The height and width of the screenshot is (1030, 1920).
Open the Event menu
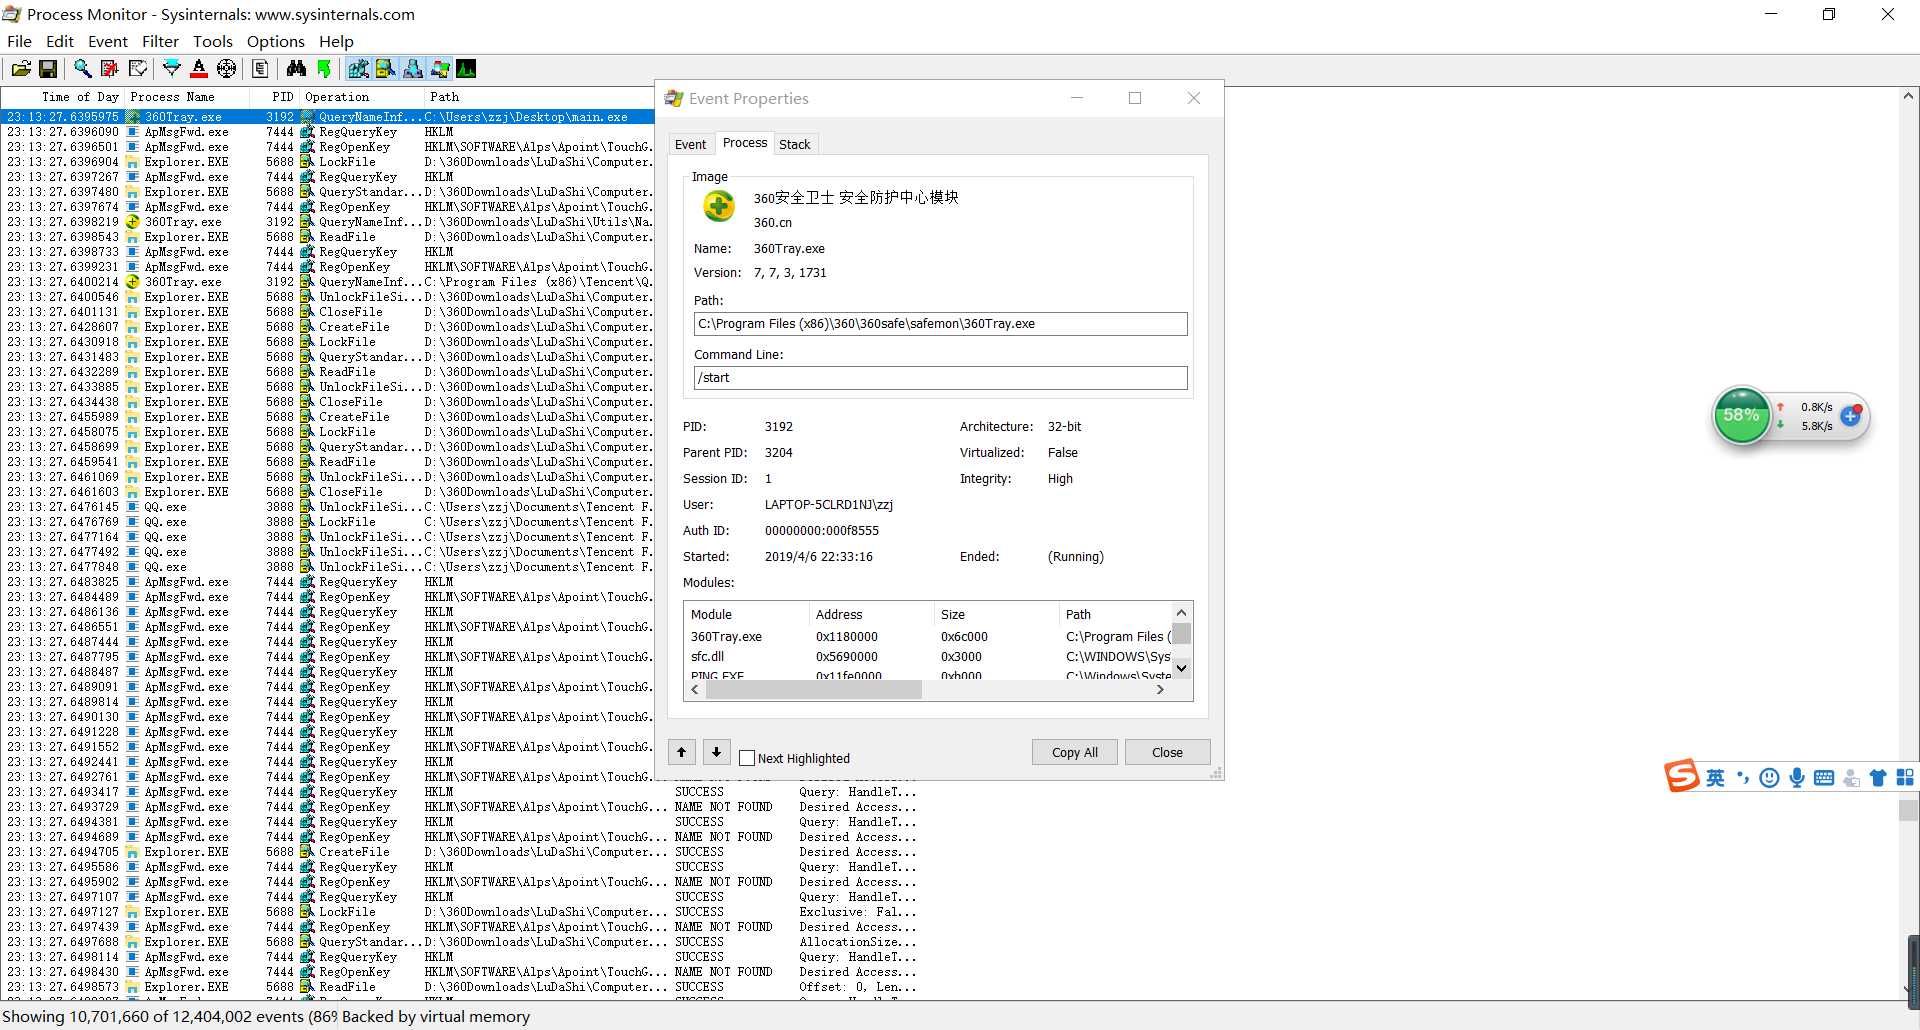point(108,41)
